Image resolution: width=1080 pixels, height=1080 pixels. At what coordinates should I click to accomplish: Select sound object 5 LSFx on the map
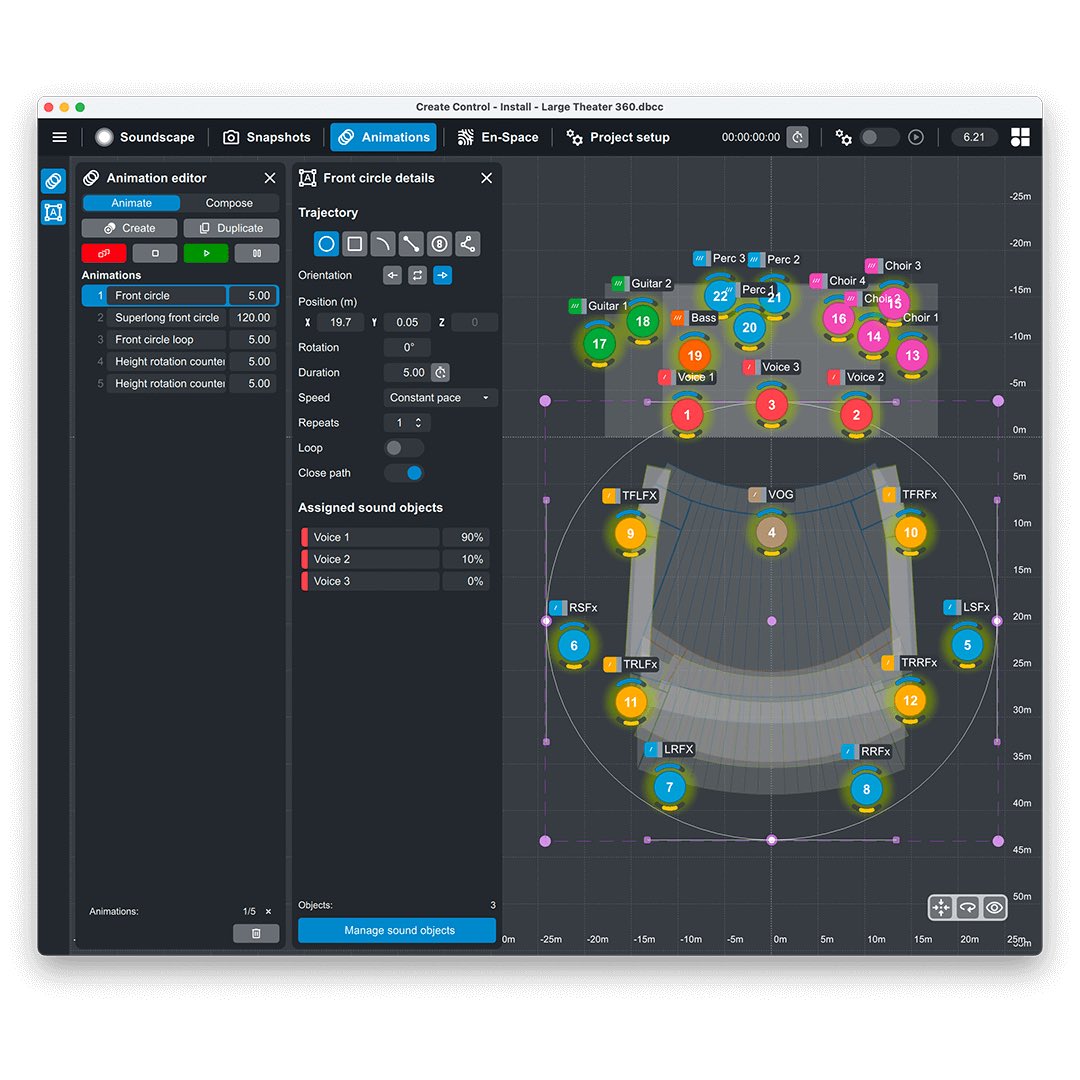point(967,645)
